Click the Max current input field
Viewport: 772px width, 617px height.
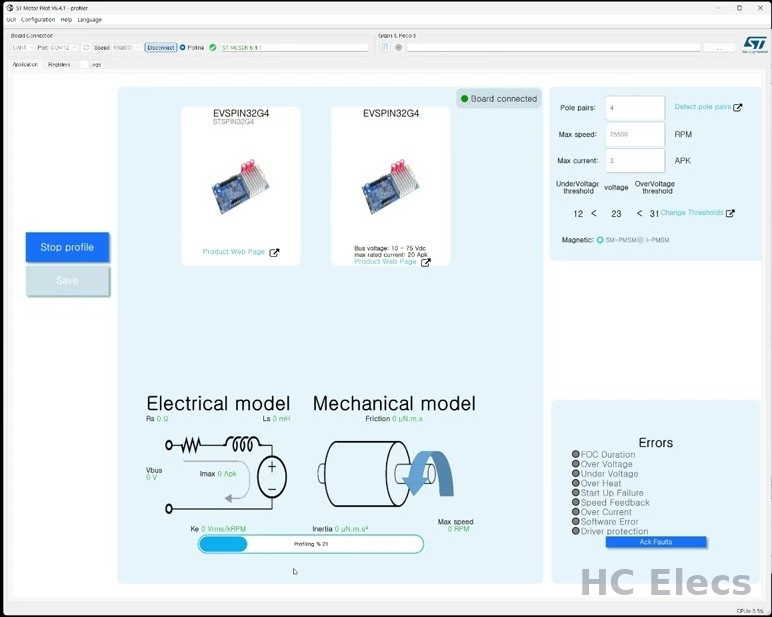point(635,161)
